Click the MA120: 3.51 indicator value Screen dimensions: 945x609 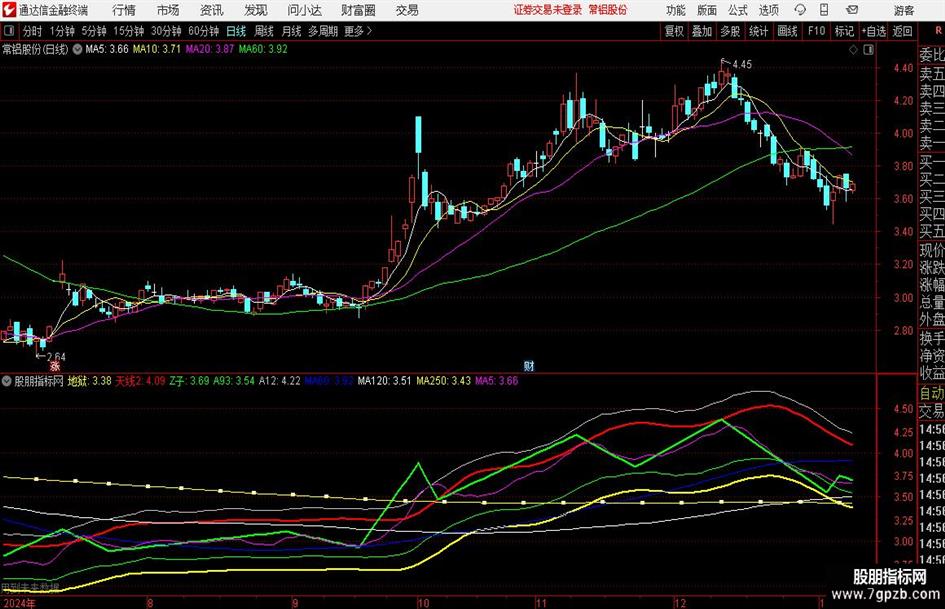[385, 381]
